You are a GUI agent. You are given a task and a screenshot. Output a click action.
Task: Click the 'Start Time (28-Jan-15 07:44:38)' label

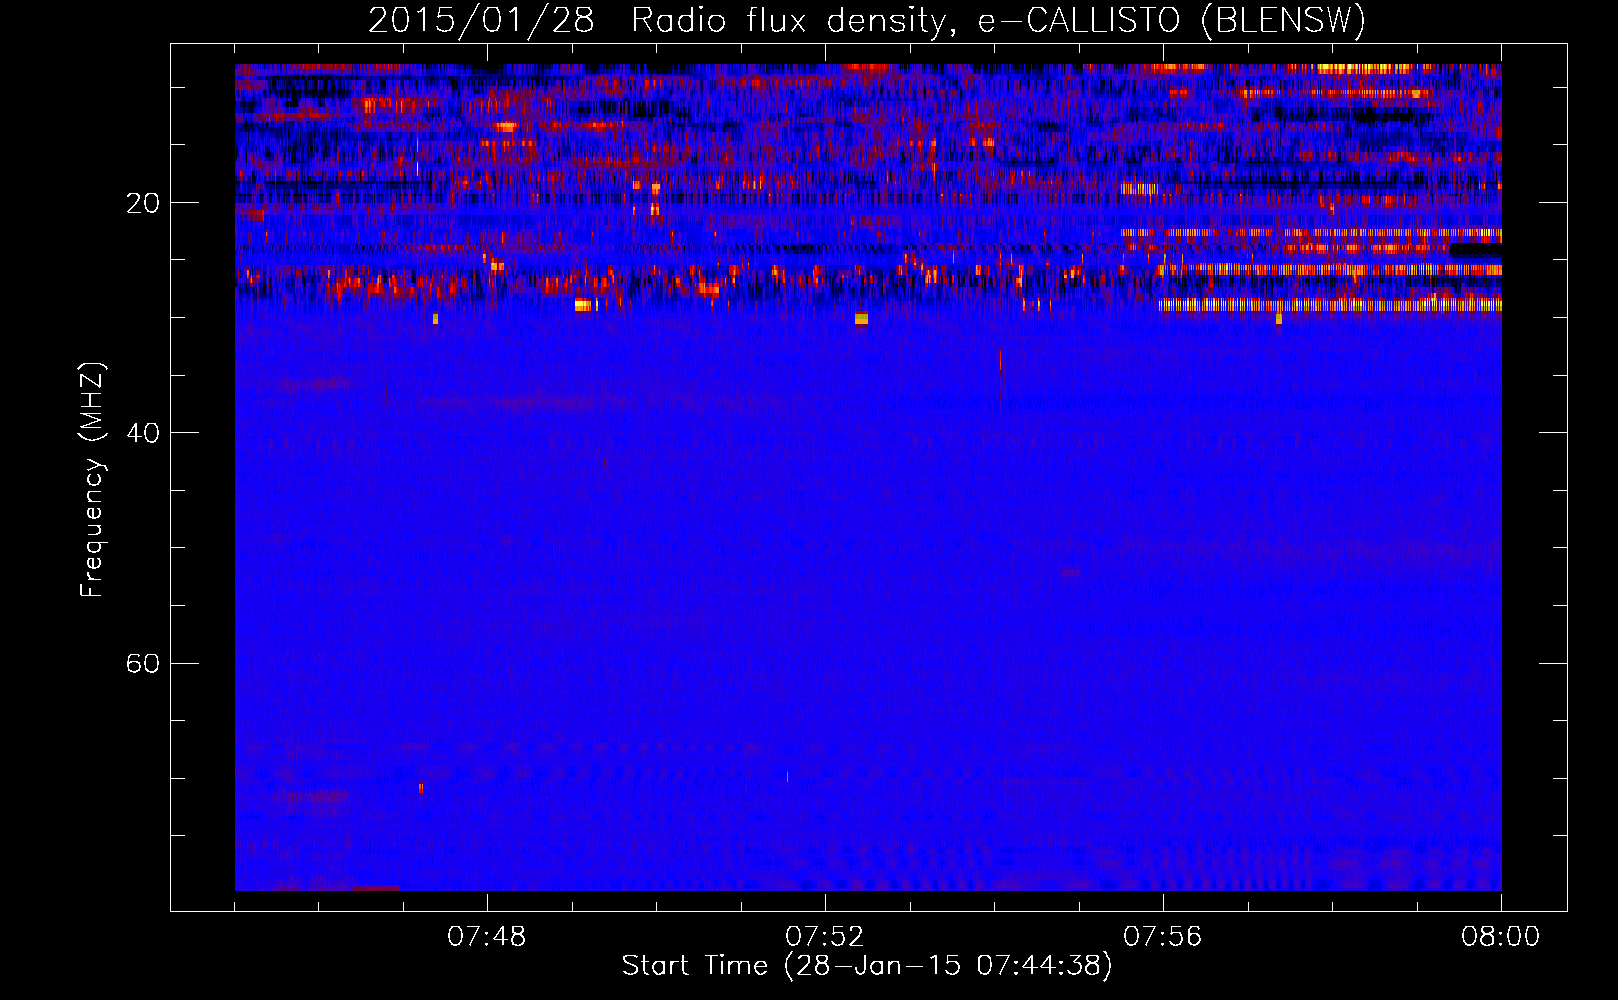click(867, 966)
